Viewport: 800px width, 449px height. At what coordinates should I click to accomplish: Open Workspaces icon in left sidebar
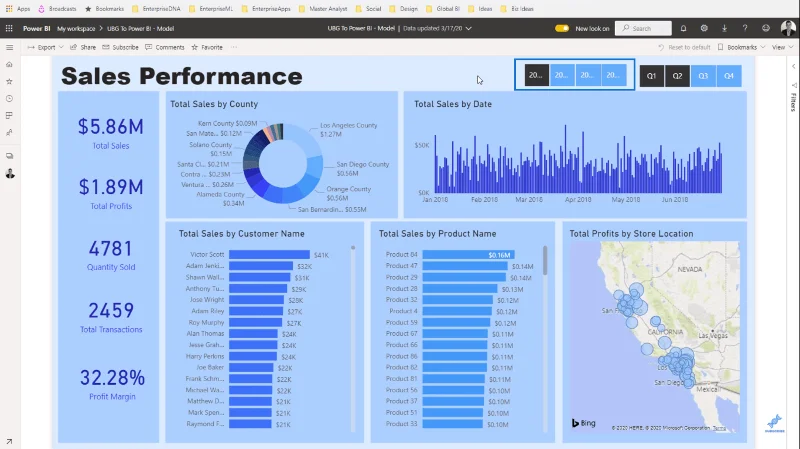(9, 156)
